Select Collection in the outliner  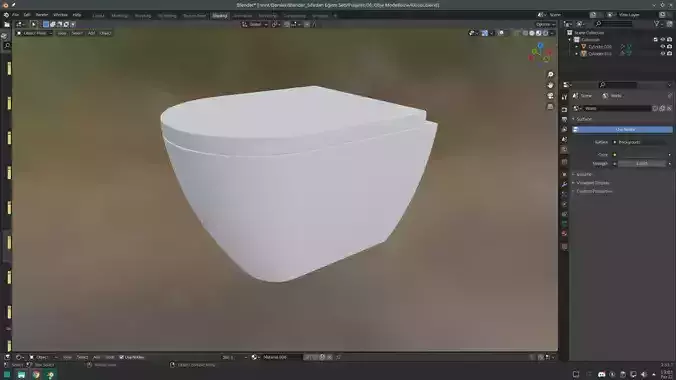pos(590,40)
